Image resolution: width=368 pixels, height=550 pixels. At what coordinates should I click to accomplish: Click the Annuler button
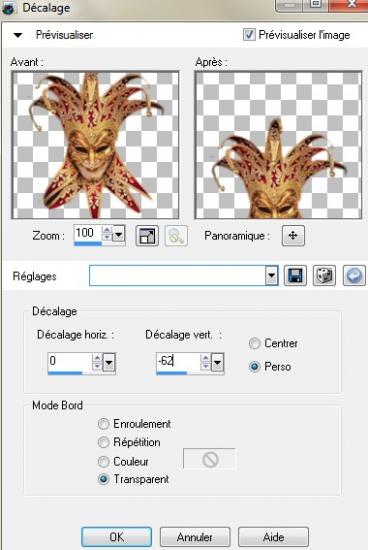[195, 537]
